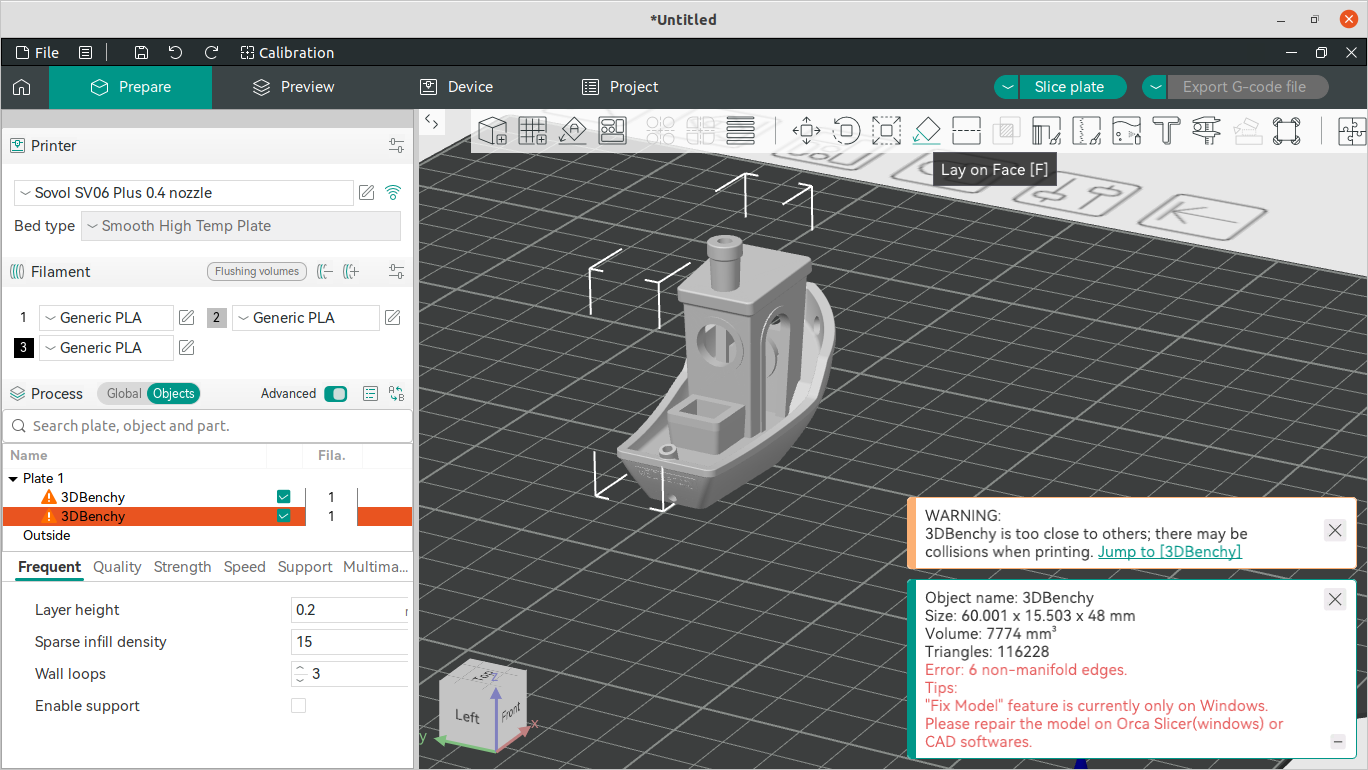Choose the Scale tool
This screenshot has width=1368, height=770.
tap(886, 130)
